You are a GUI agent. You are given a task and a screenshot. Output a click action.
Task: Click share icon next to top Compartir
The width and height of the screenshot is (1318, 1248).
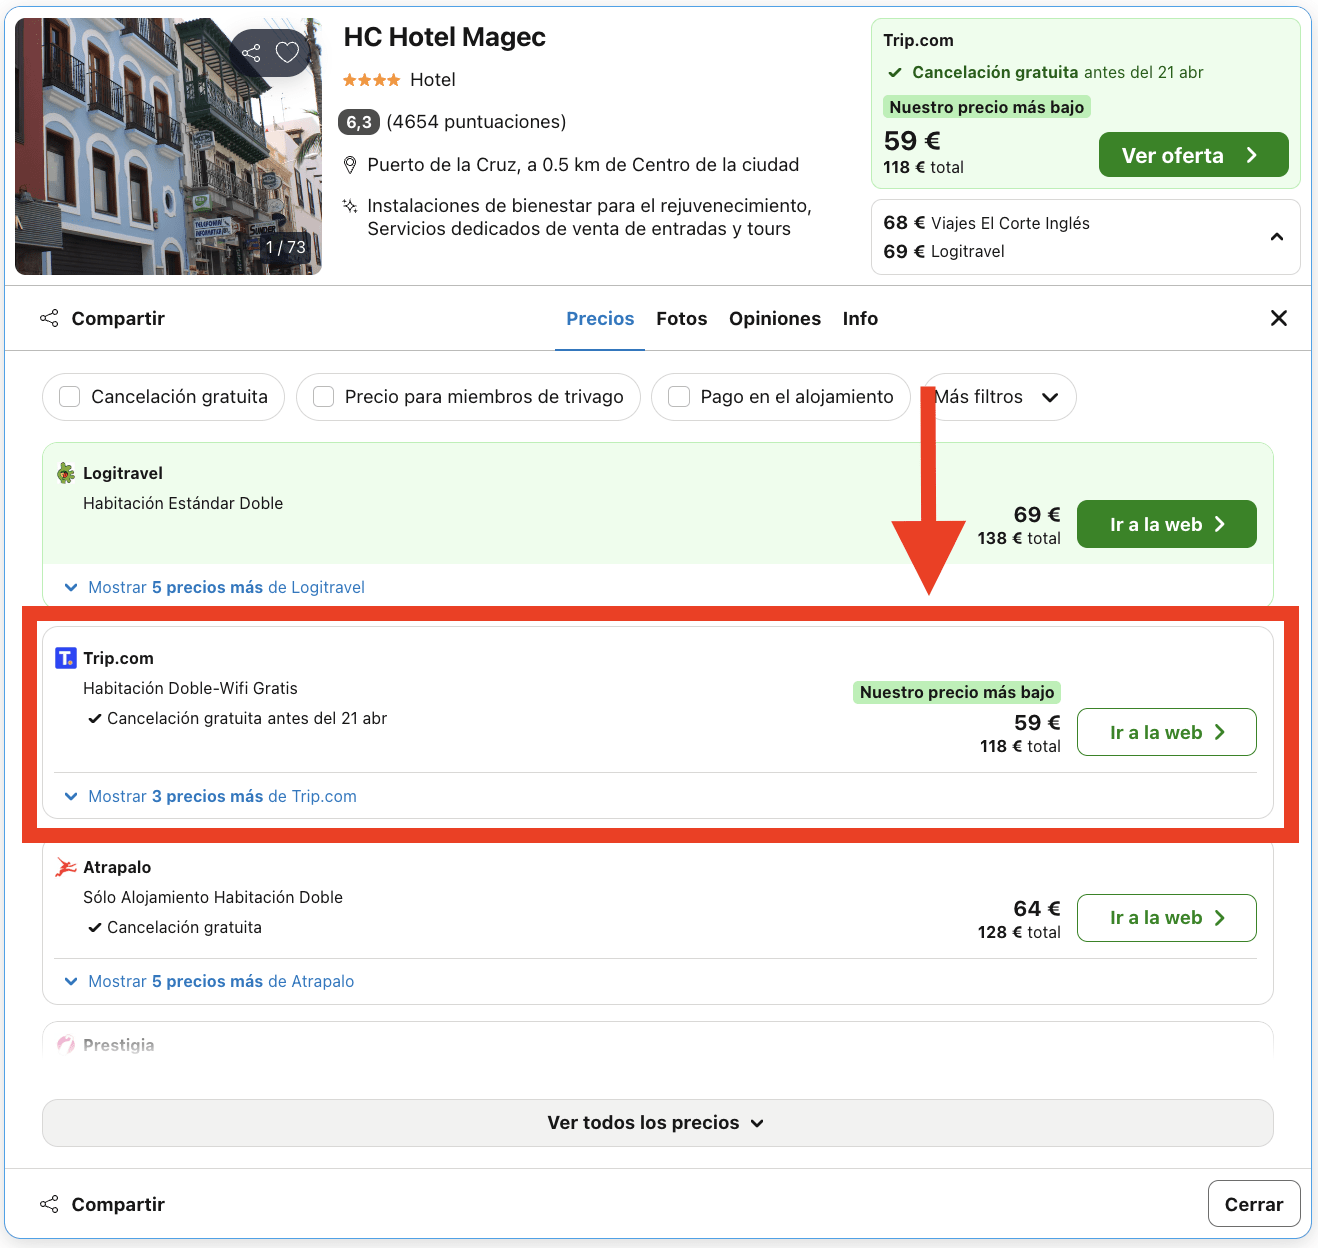coord(49,318)
